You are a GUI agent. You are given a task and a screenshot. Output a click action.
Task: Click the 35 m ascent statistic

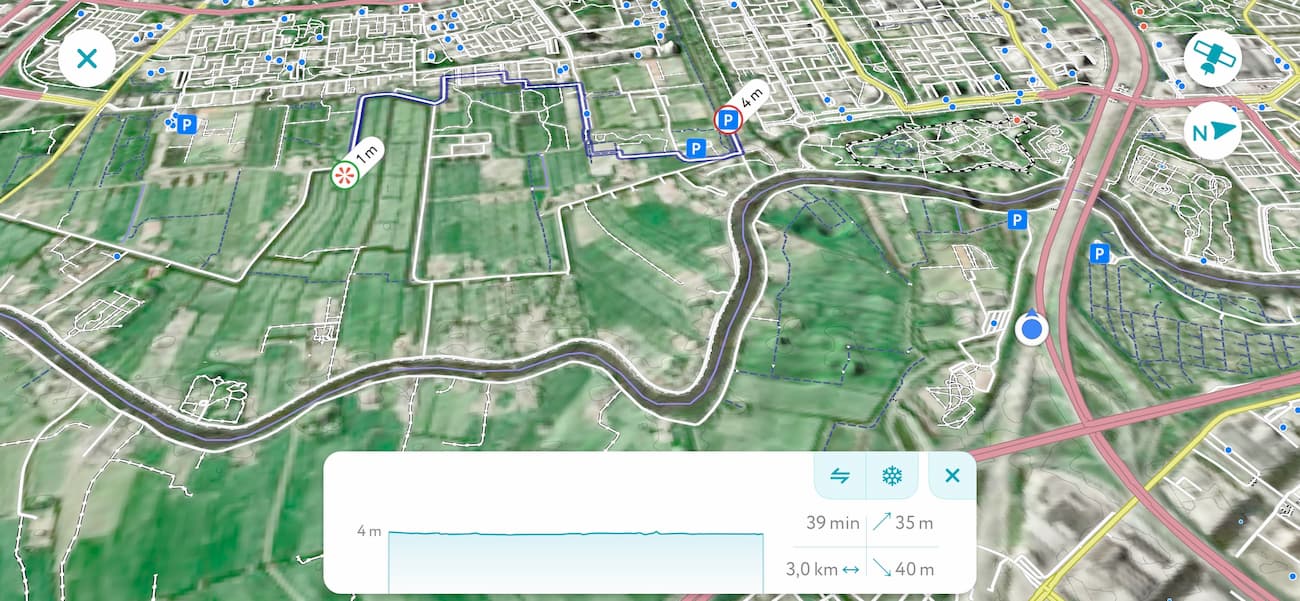point(903,522)
